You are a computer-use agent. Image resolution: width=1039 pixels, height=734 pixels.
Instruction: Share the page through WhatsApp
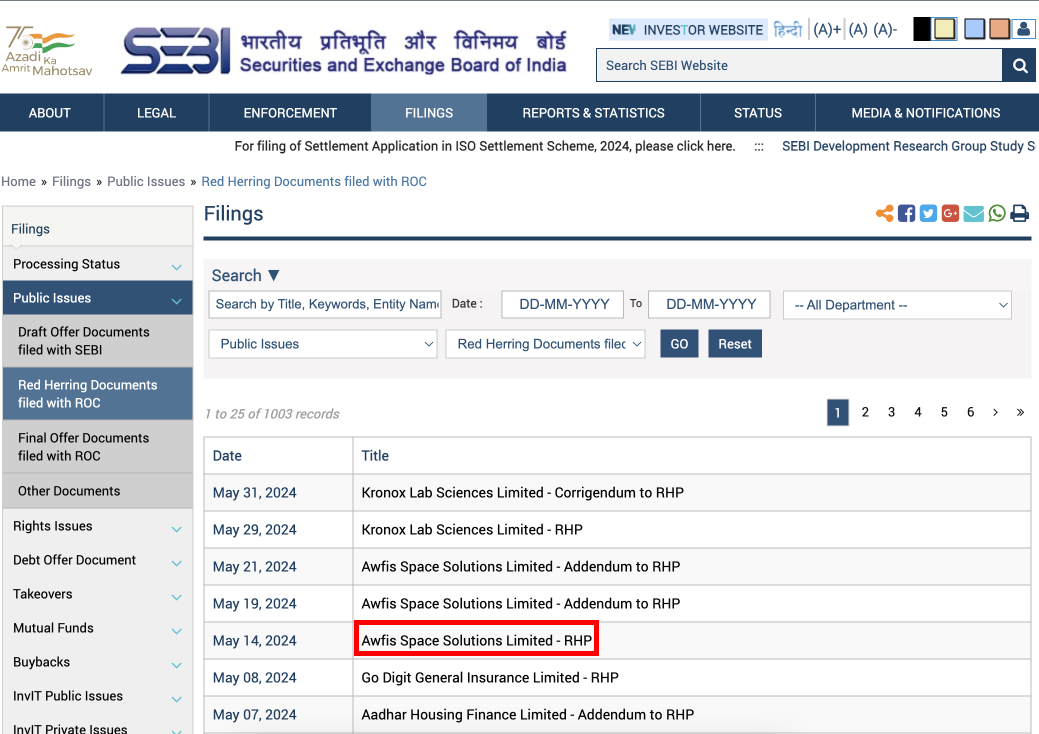click(x=996, y=213)
